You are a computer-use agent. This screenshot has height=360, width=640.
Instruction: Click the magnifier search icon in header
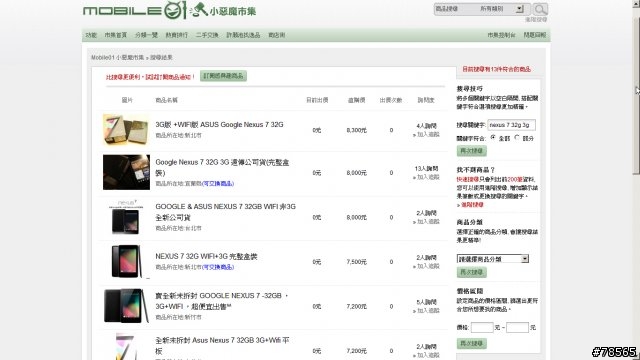pyautogui.click(x=540, y=9)
